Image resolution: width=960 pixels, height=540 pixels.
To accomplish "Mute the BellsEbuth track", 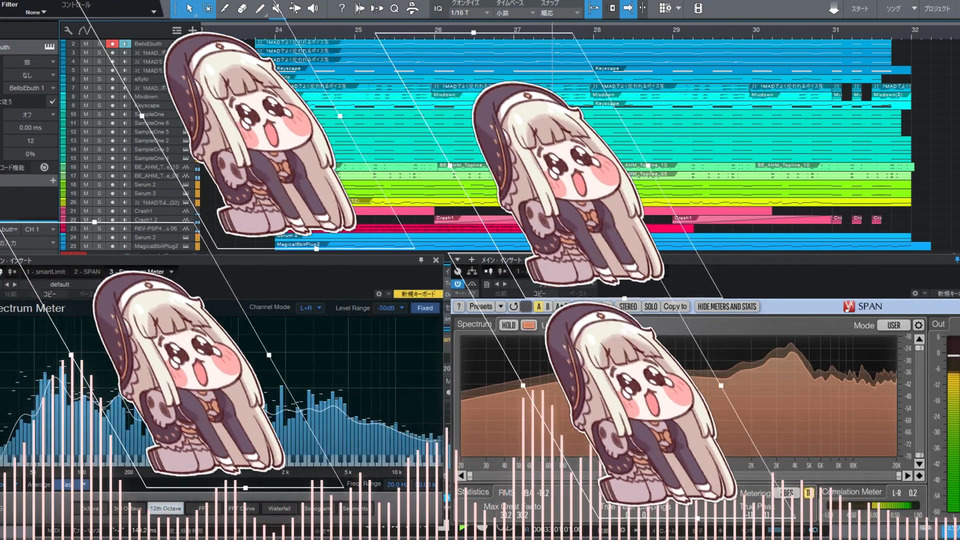I will 86,44.
